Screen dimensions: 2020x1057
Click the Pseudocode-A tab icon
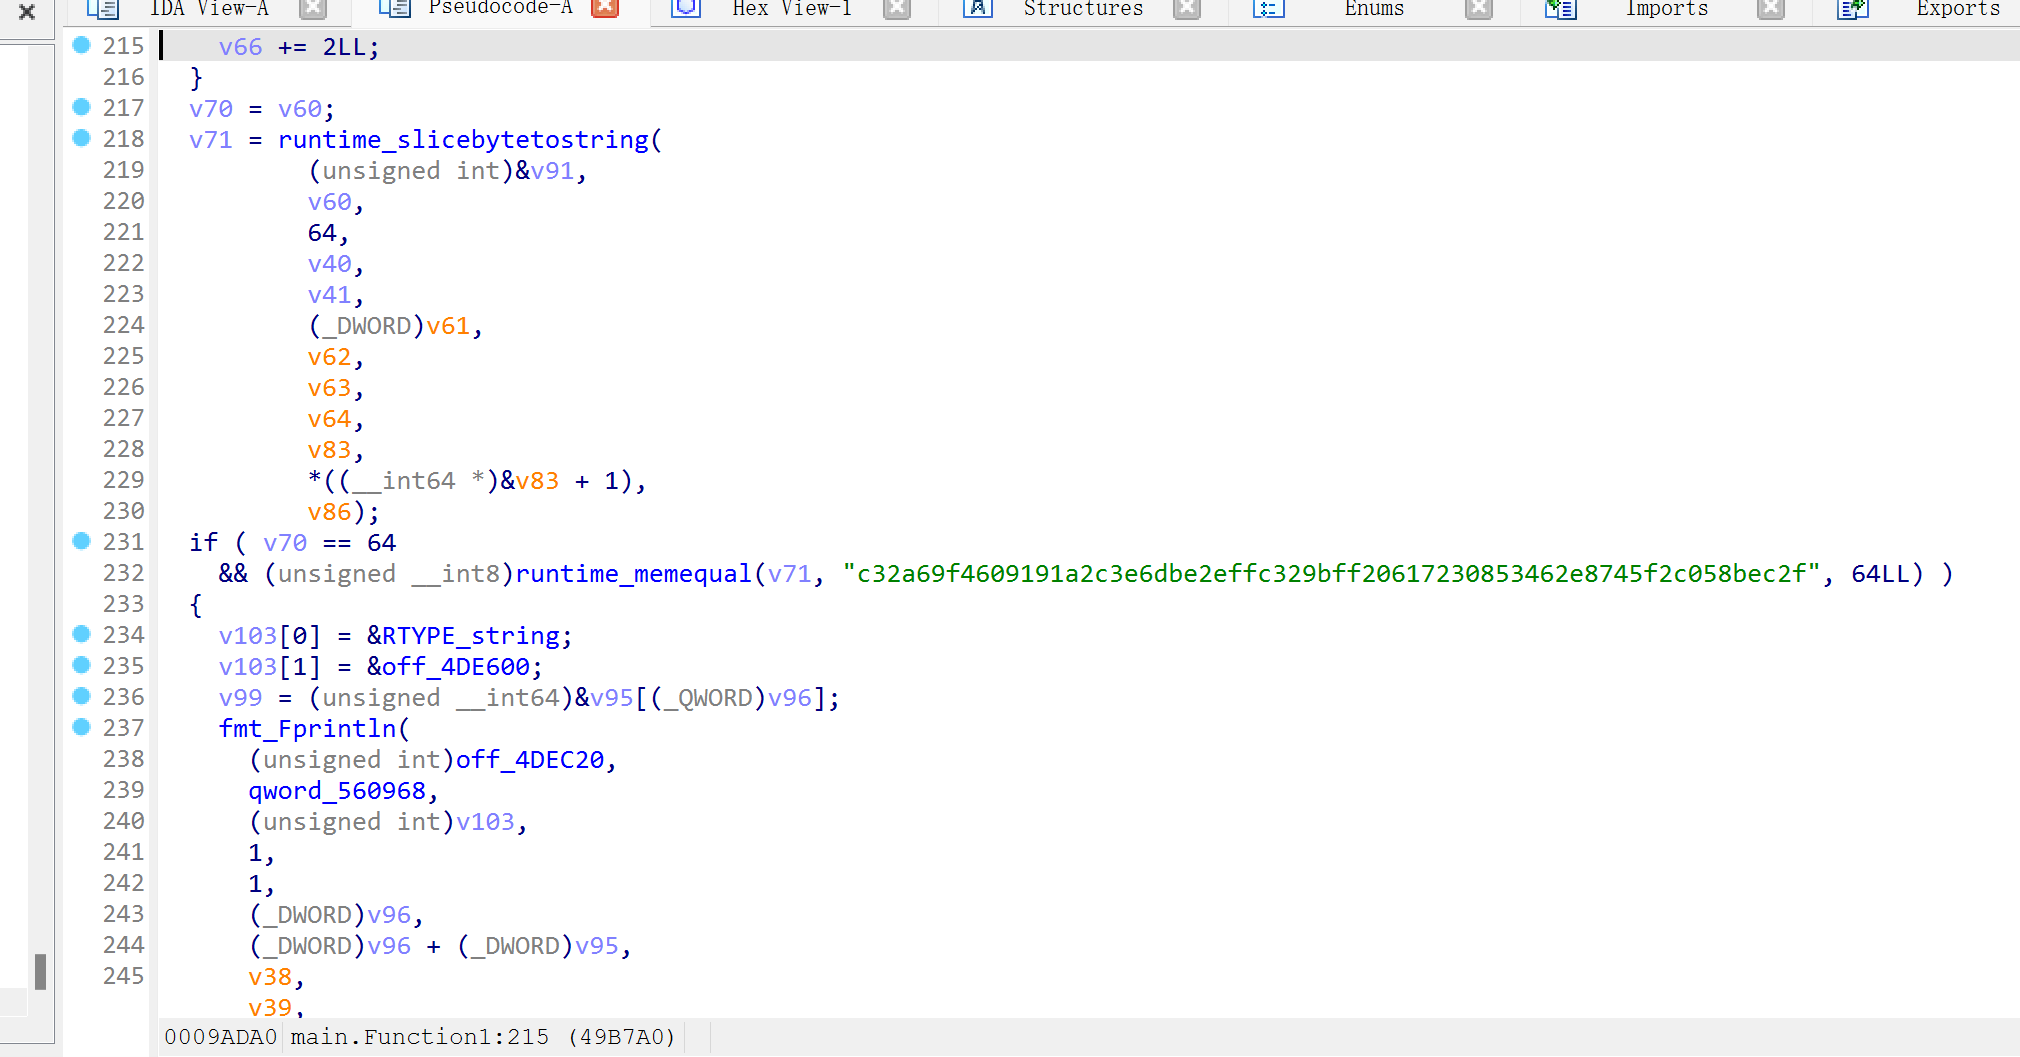tap(394, 8)
